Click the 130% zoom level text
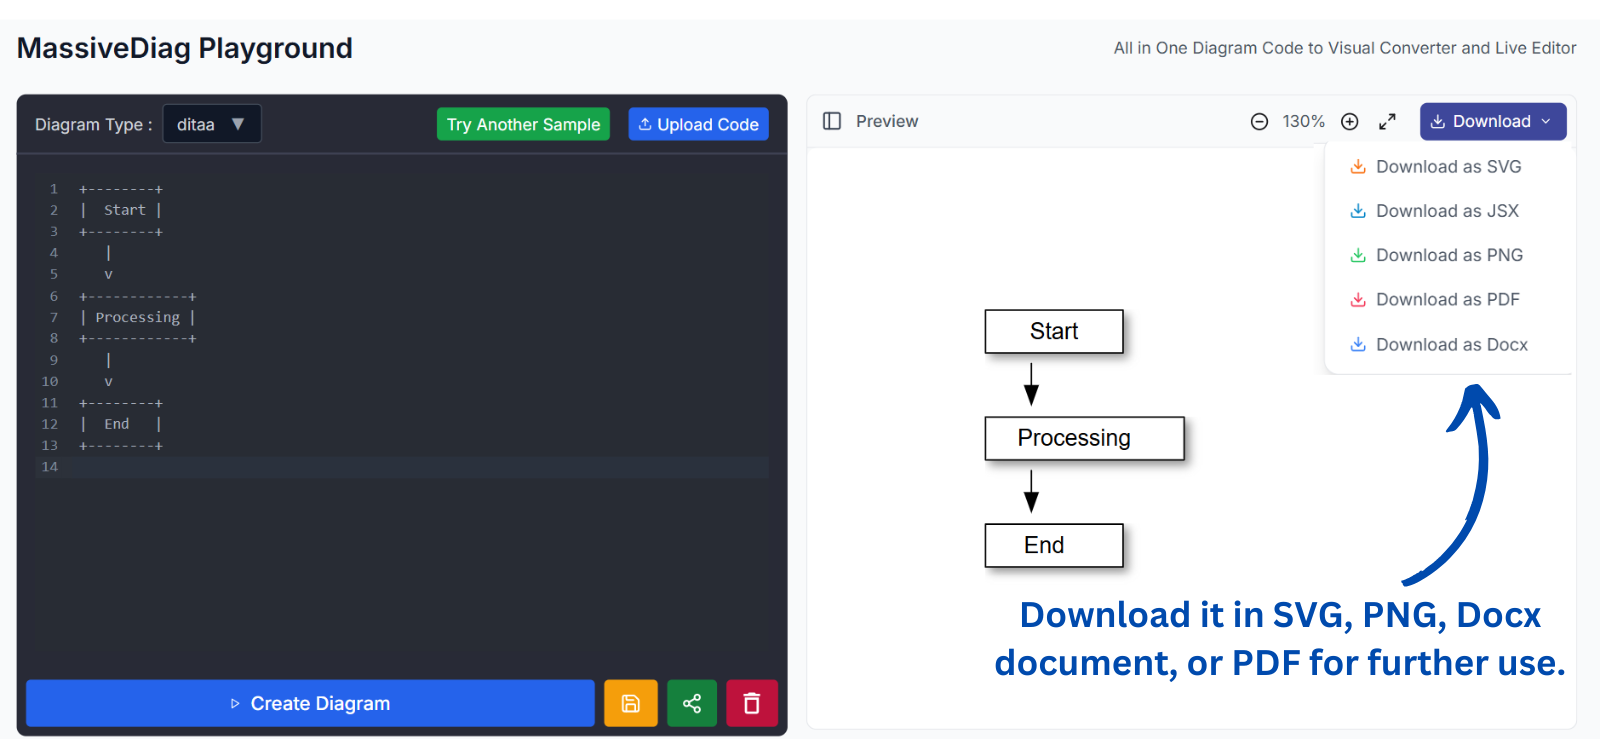Image resolution: width=1600 pixels, height=750 pixels. tap(1304, 121)
